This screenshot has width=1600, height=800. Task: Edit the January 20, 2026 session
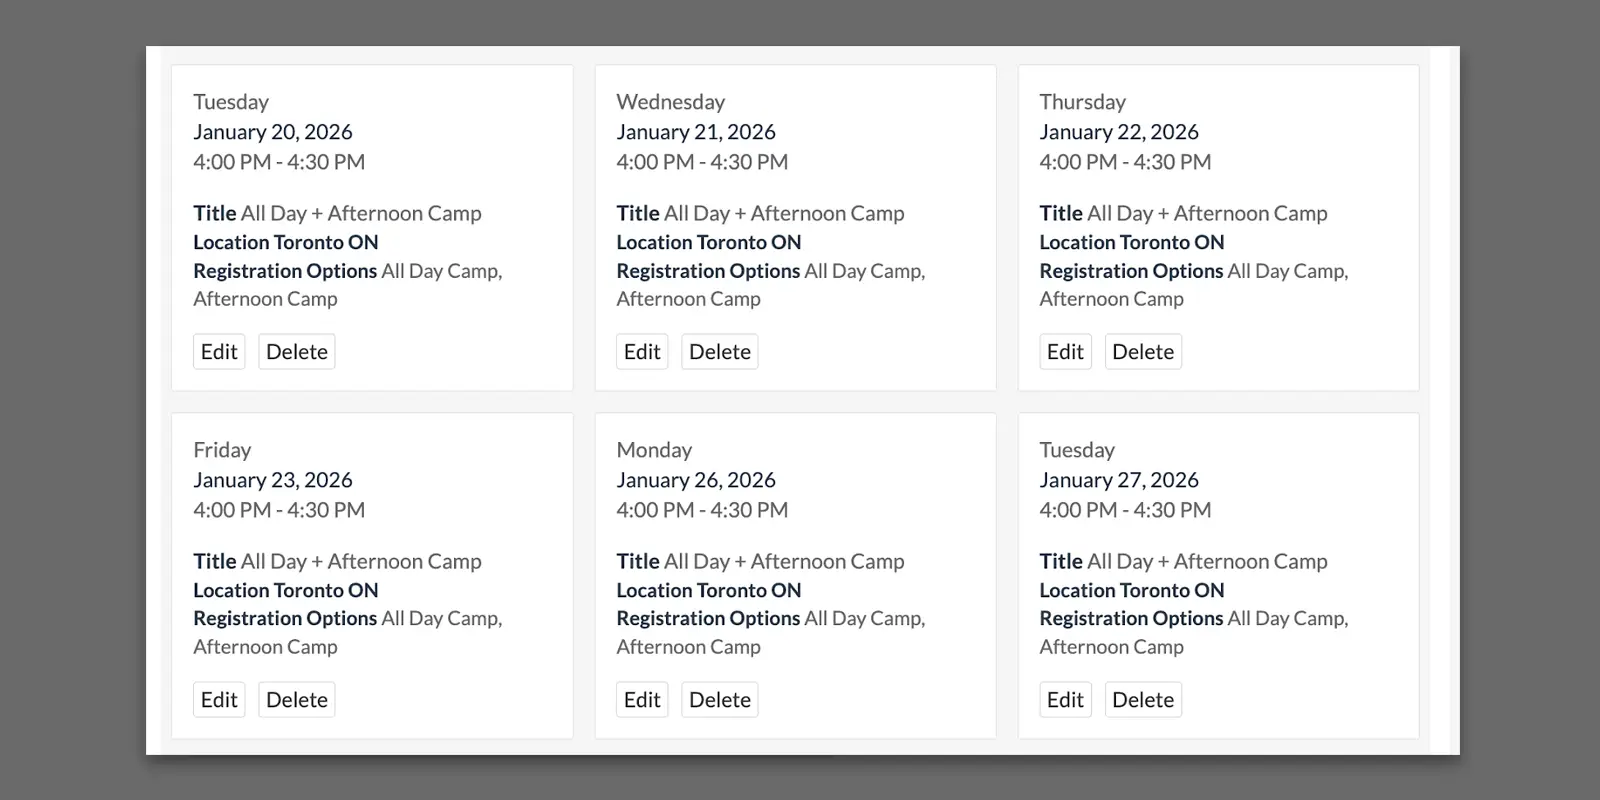[219, 352]
